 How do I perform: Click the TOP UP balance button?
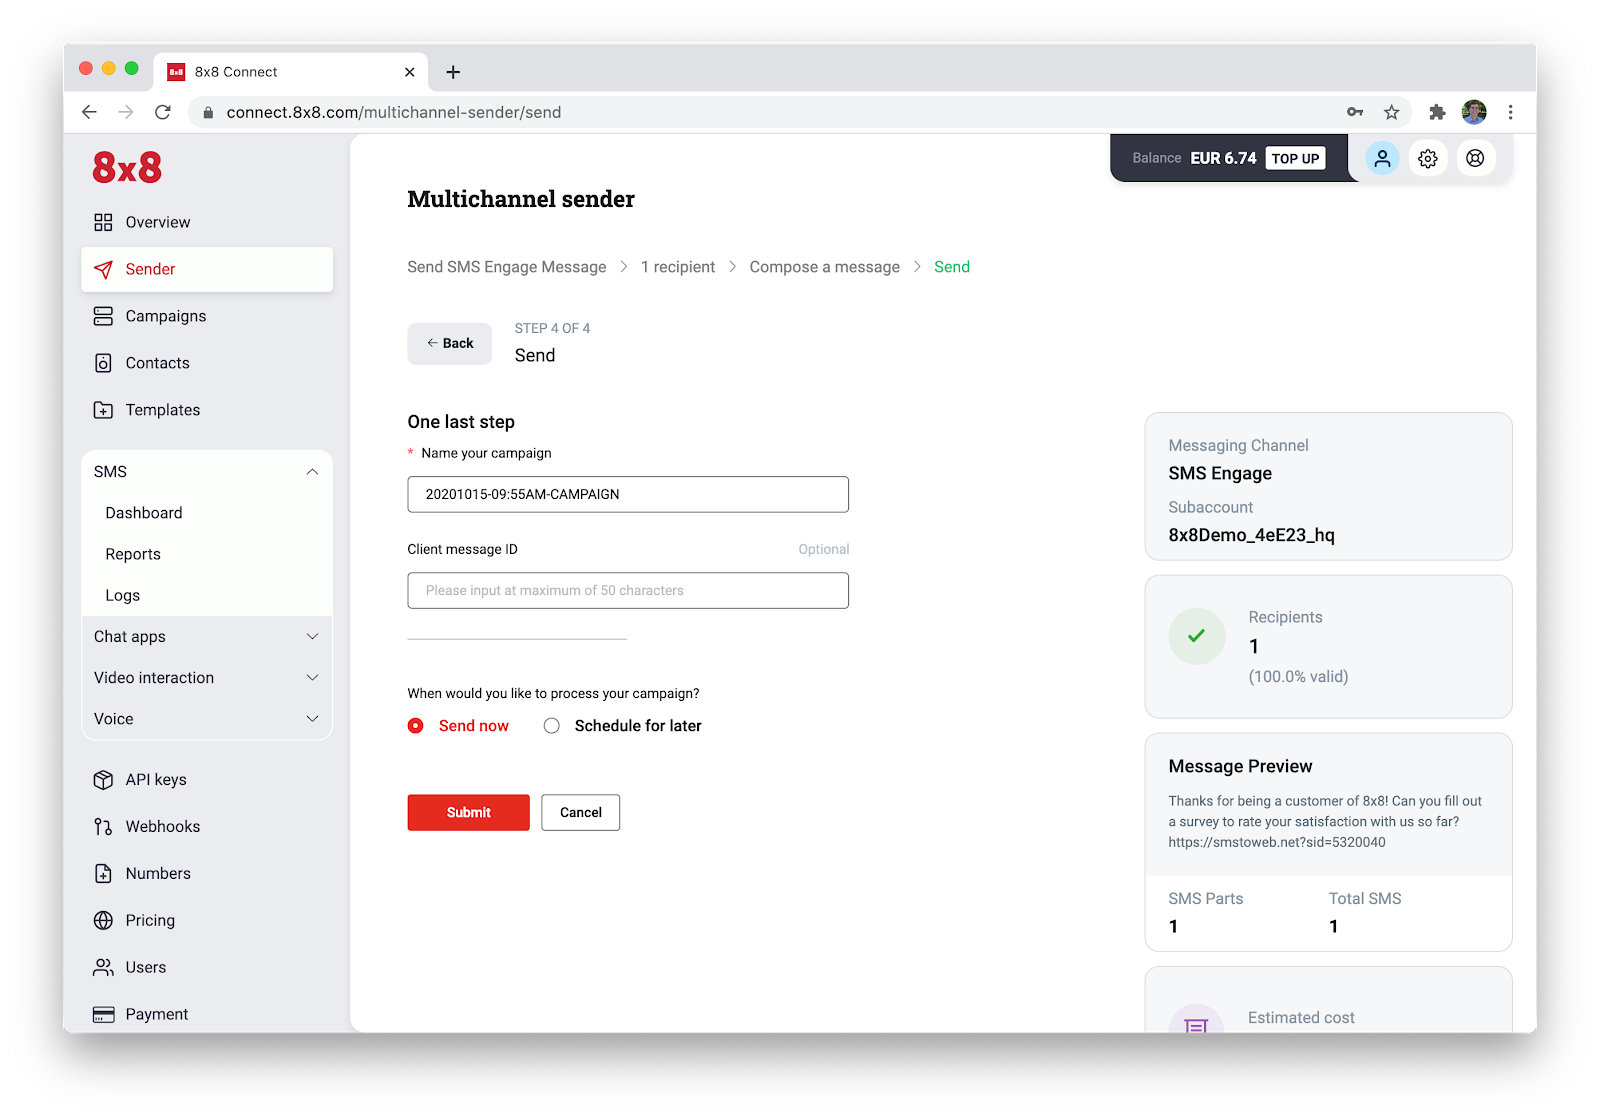pyautogui.click(x=1295, y=158)
